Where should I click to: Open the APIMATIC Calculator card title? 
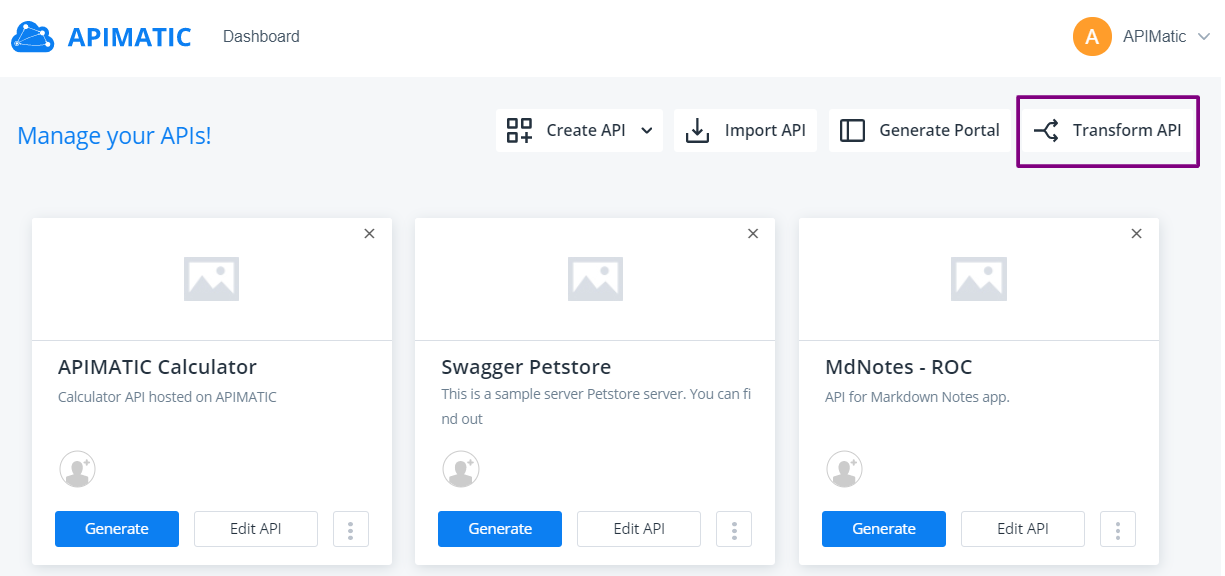[x=157, y=367]
